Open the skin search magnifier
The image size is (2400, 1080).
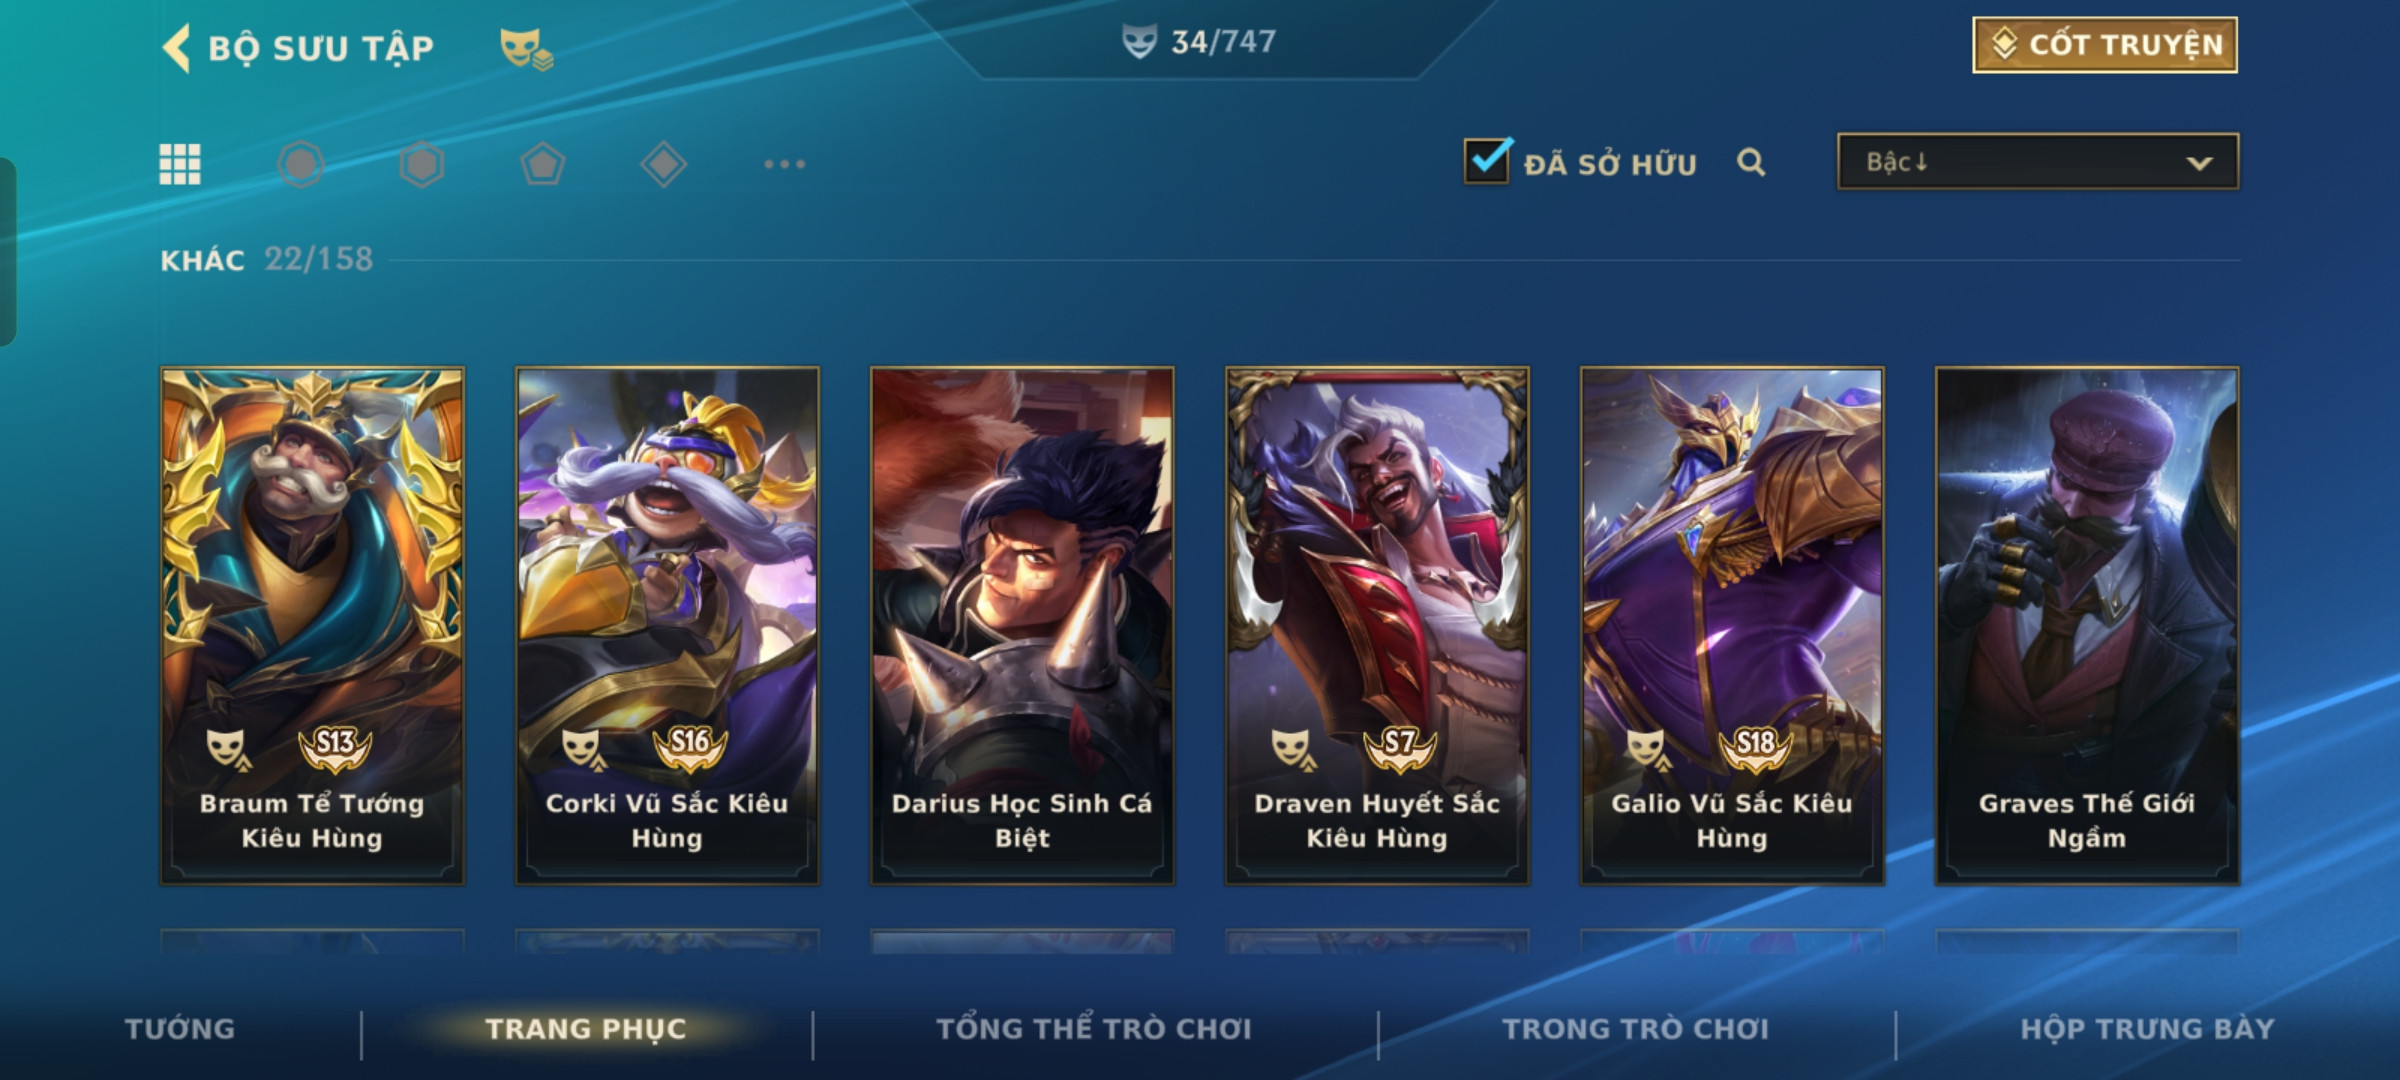(1751, 162)
